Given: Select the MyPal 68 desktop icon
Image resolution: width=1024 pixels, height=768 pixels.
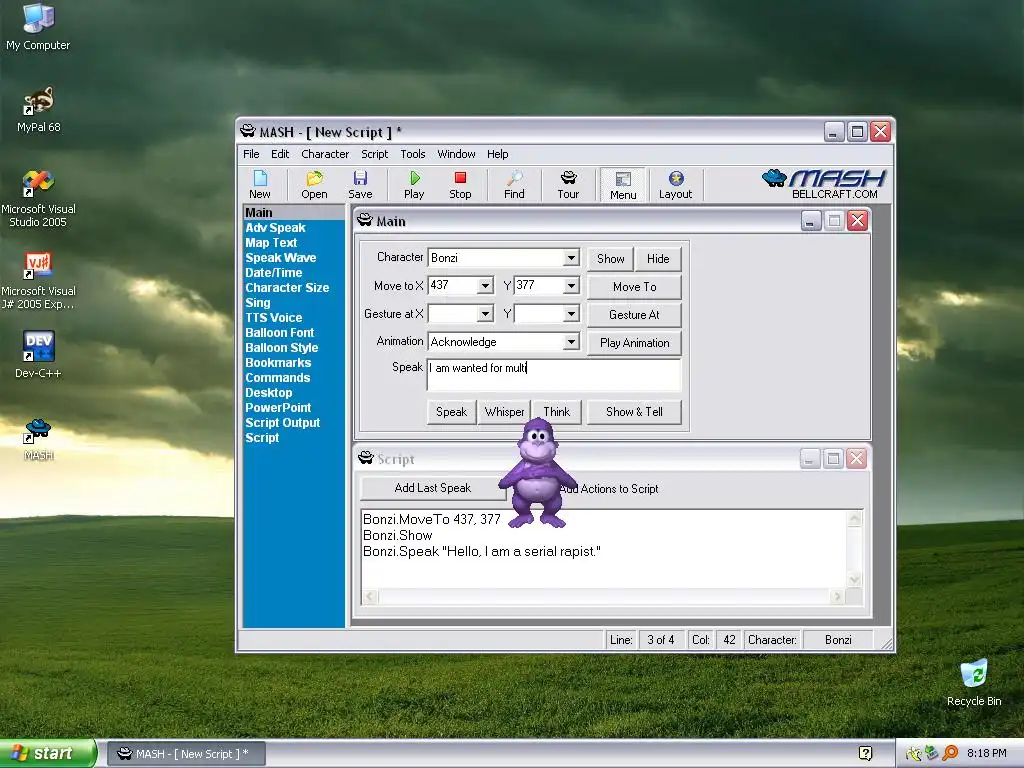Looking at the screenshot, I should pyautogui.click(x=39, y=110).
